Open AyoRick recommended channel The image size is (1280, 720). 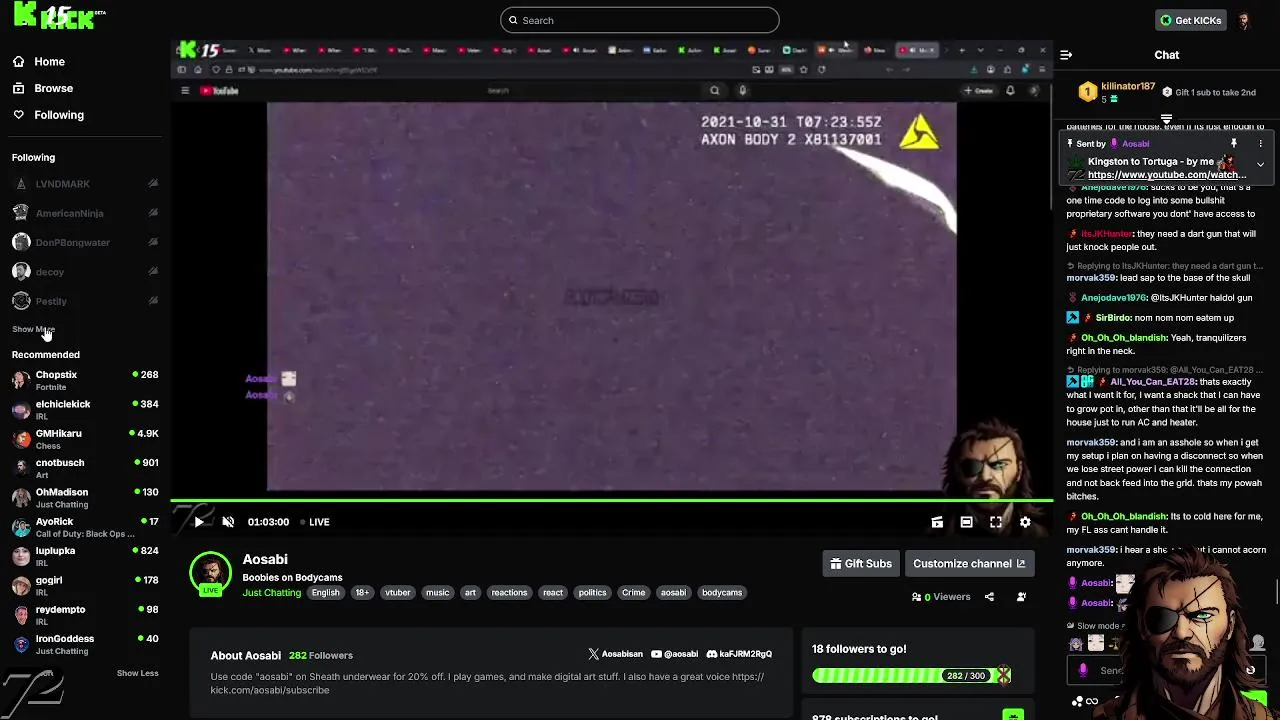click(x=85, y=527)
